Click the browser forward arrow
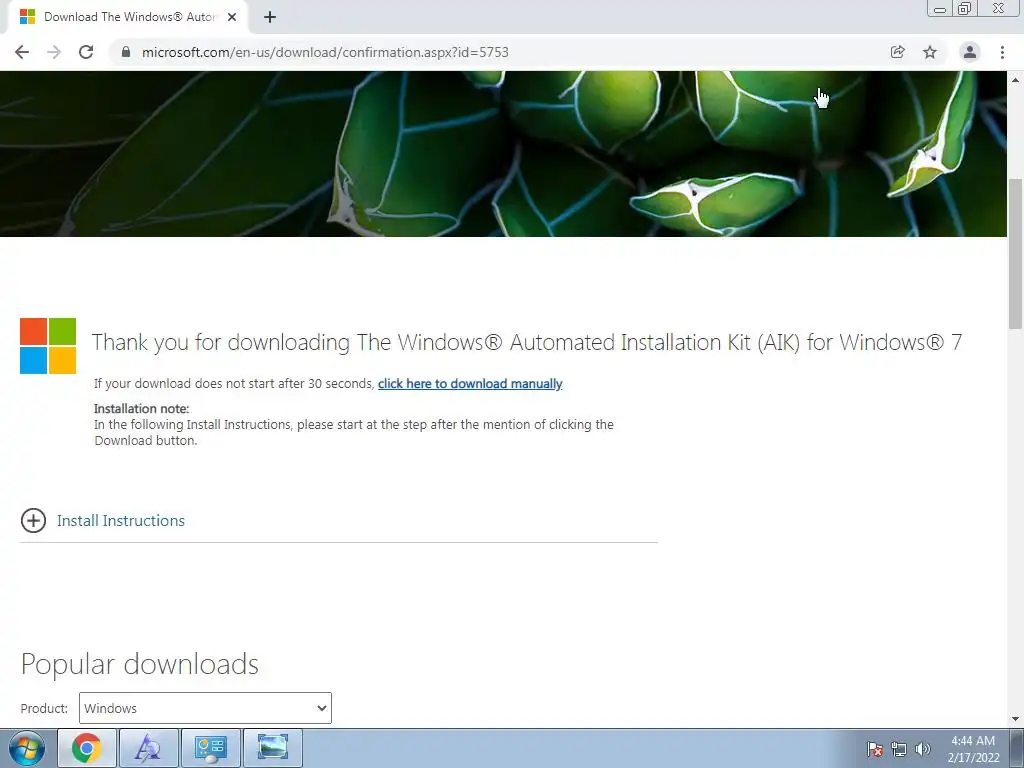 54,52
